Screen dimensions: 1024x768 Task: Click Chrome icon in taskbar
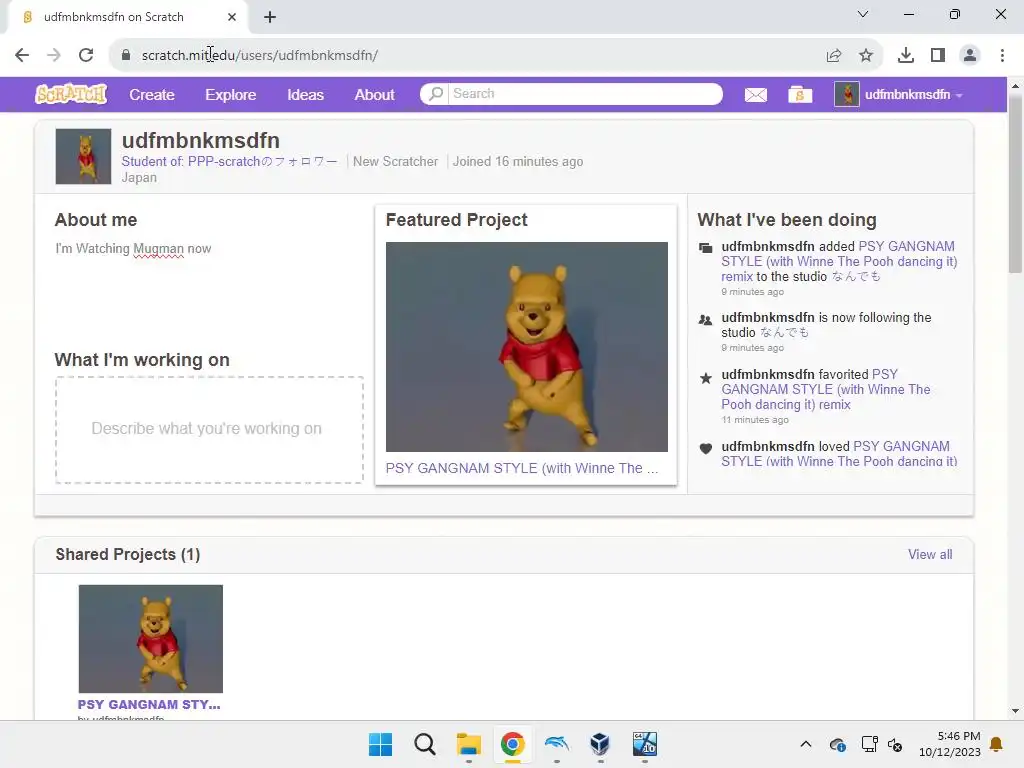513,744
